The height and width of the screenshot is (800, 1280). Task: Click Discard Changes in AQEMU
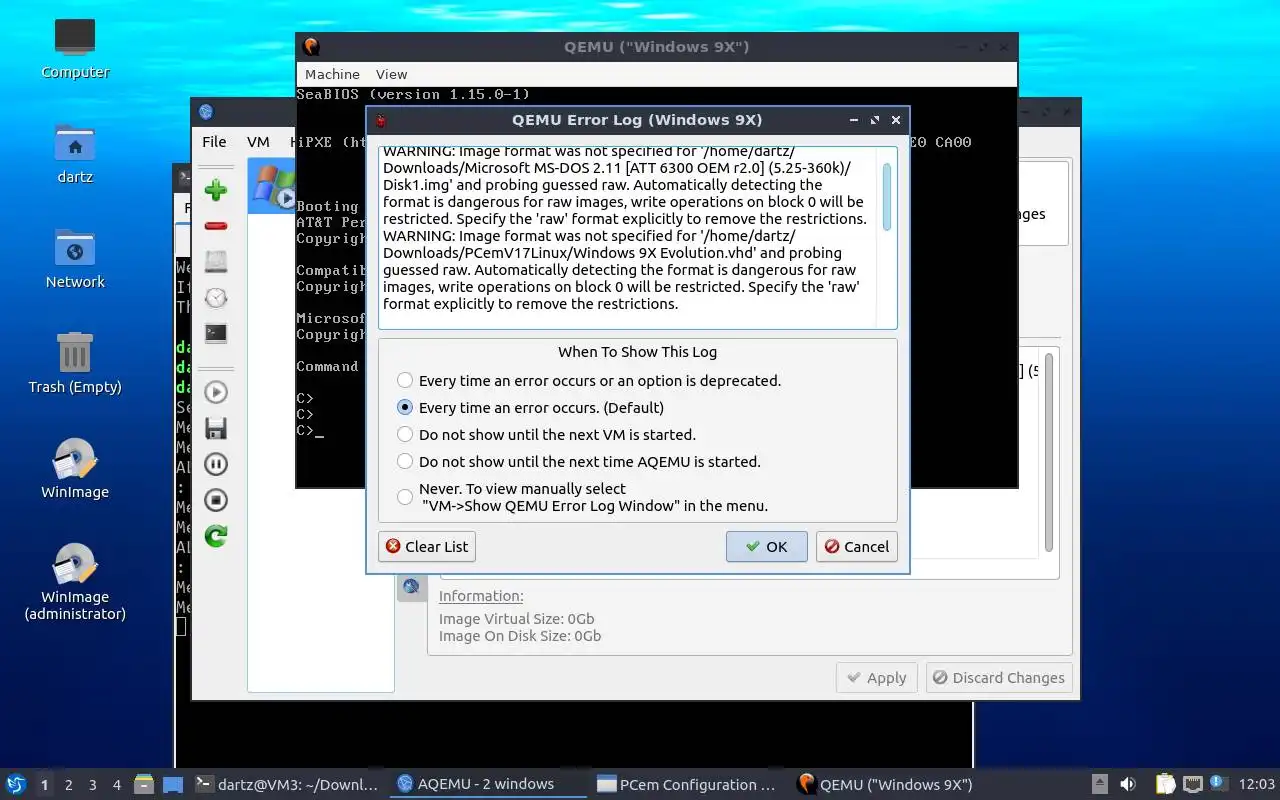point(999,677)
